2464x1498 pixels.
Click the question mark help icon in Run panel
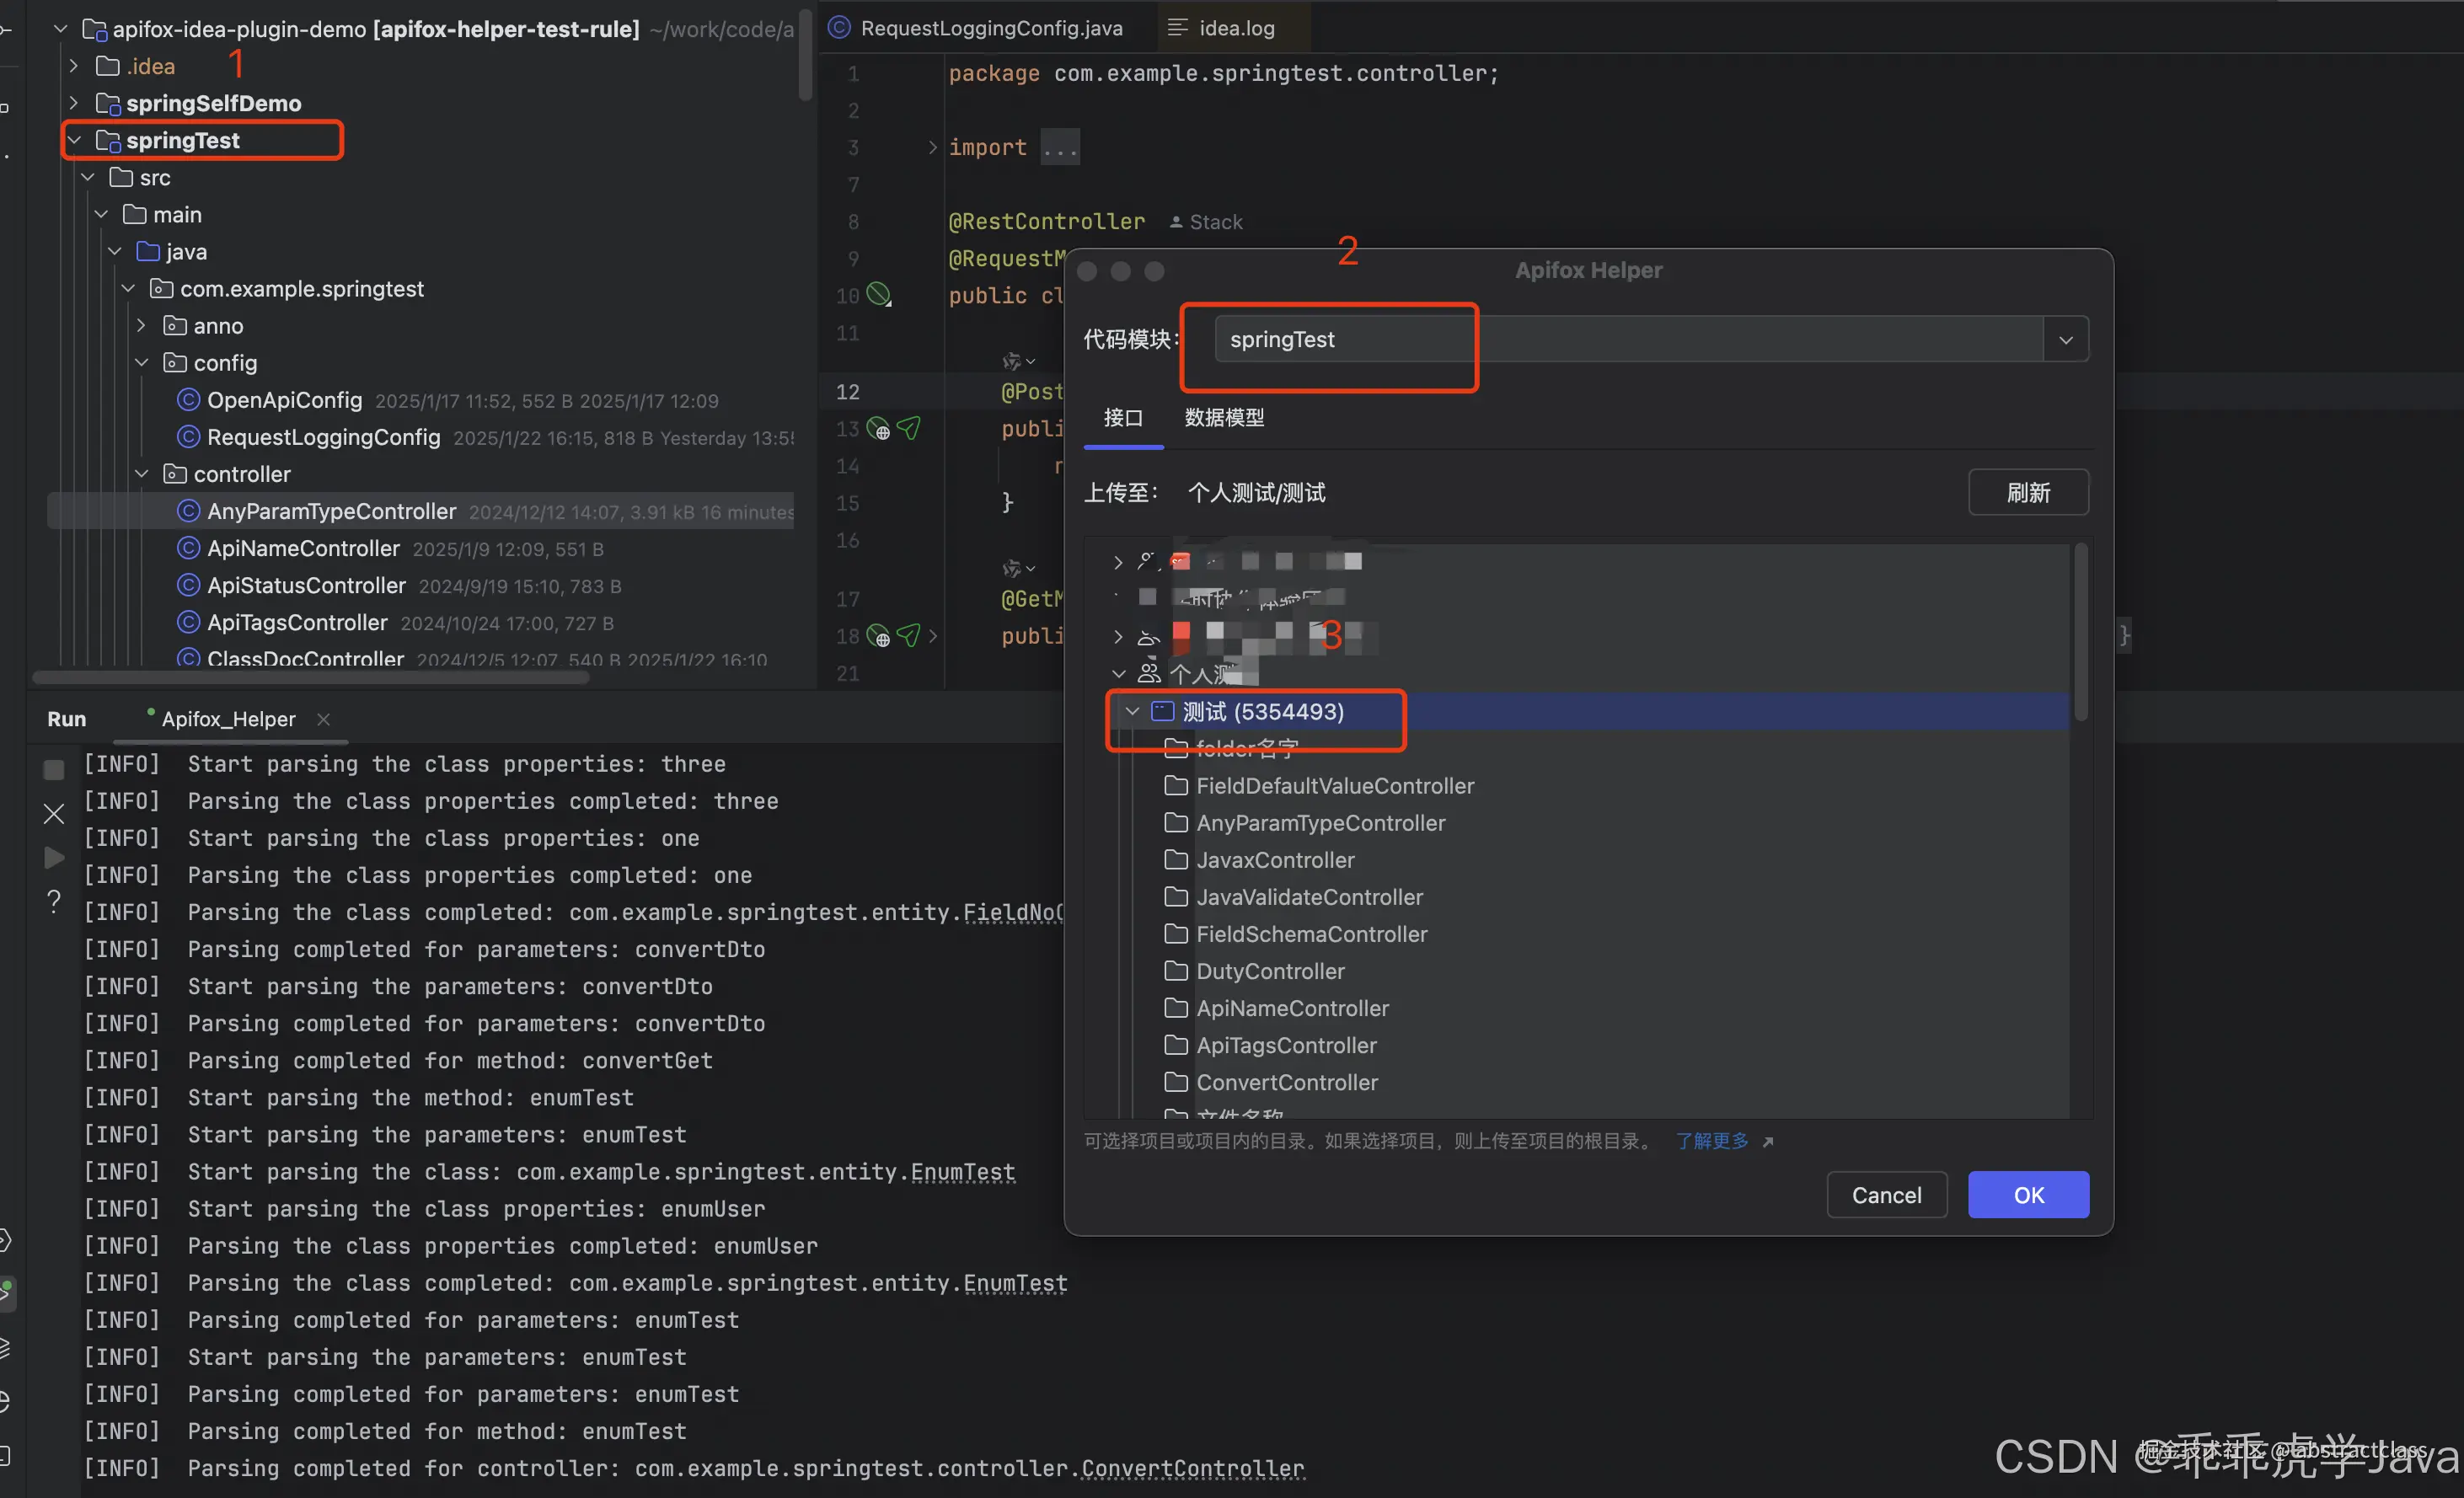(x=54, y=902)
